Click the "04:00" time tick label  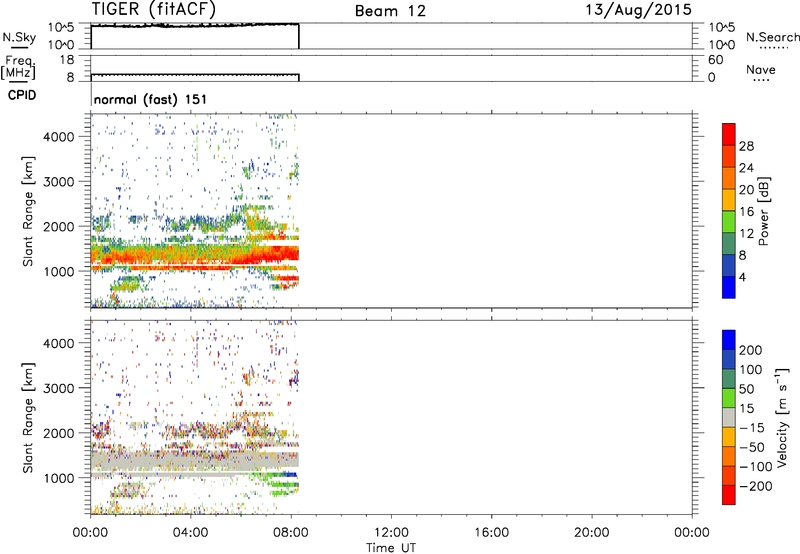click(x=191, y=533)
